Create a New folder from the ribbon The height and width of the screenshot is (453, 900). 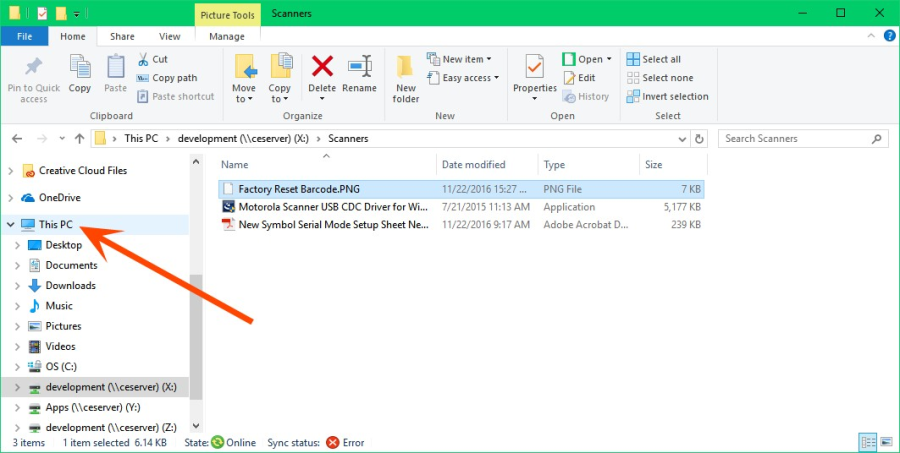click(406, 78)
